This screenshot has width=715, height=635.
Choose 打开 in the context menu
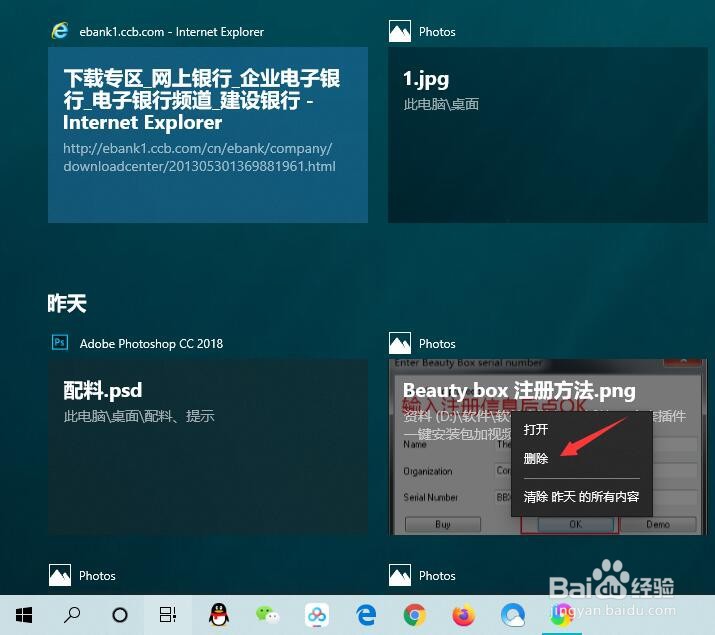pos(536,429)
